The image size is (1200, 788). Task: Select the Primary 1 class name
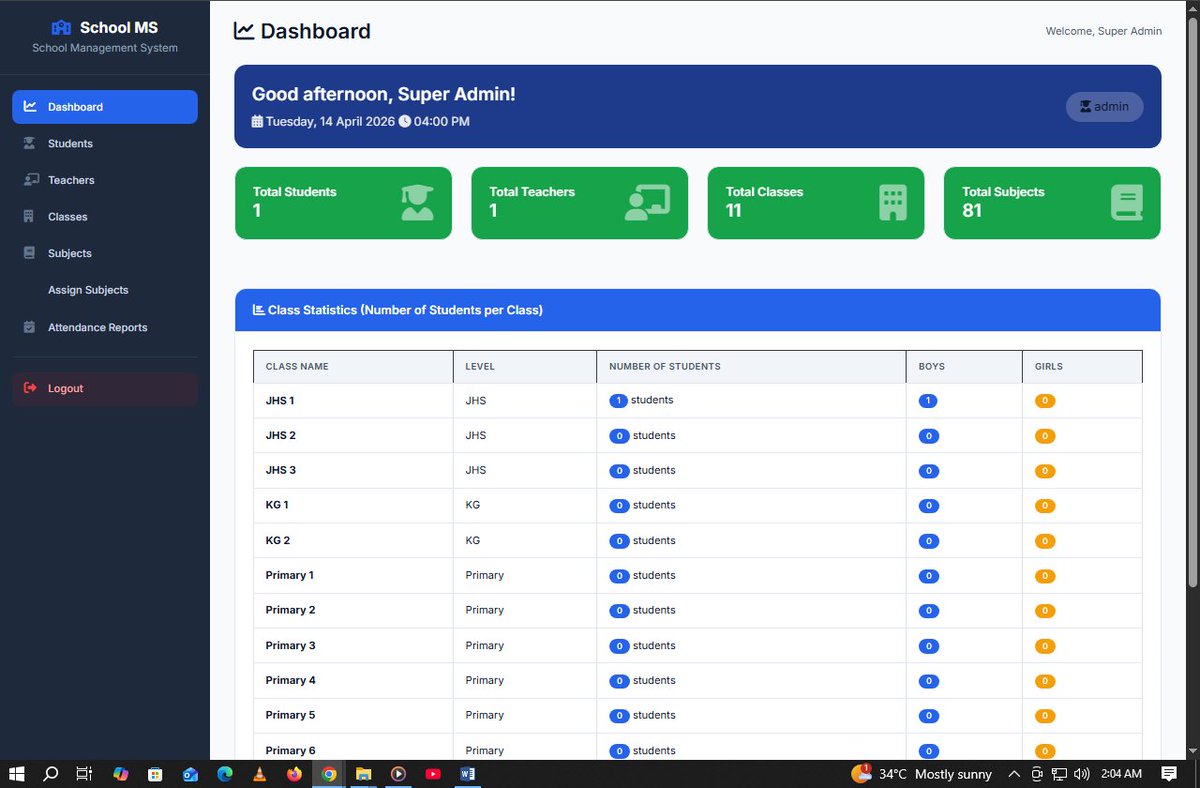290,576
